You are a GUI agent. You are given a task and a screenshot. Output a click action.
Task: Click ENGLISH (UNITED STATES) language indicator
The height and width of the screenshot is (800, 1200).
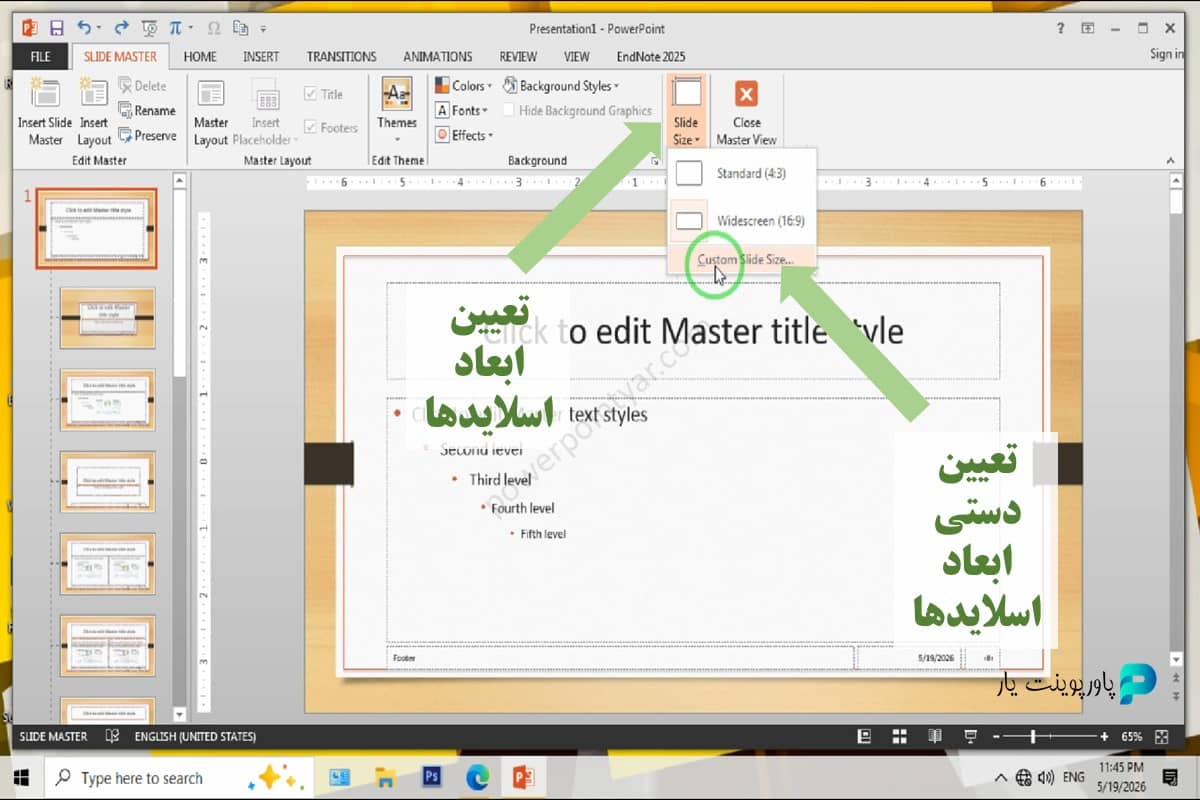pyautogui.click(x=195, y=736)
